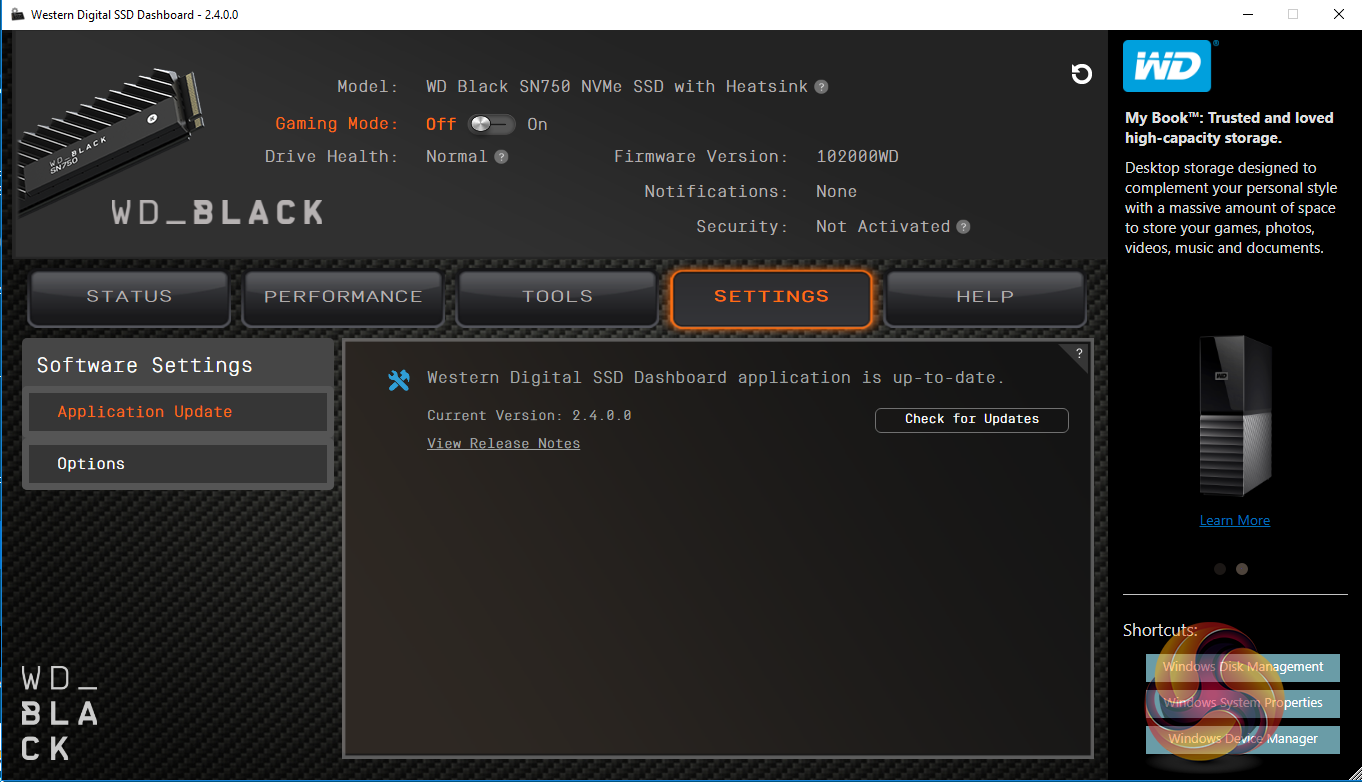Image resolution: width=1362 pixels, height=782 pixels.
Task: Click the Current Version 2.4.0.0 text
Action: 529,416
